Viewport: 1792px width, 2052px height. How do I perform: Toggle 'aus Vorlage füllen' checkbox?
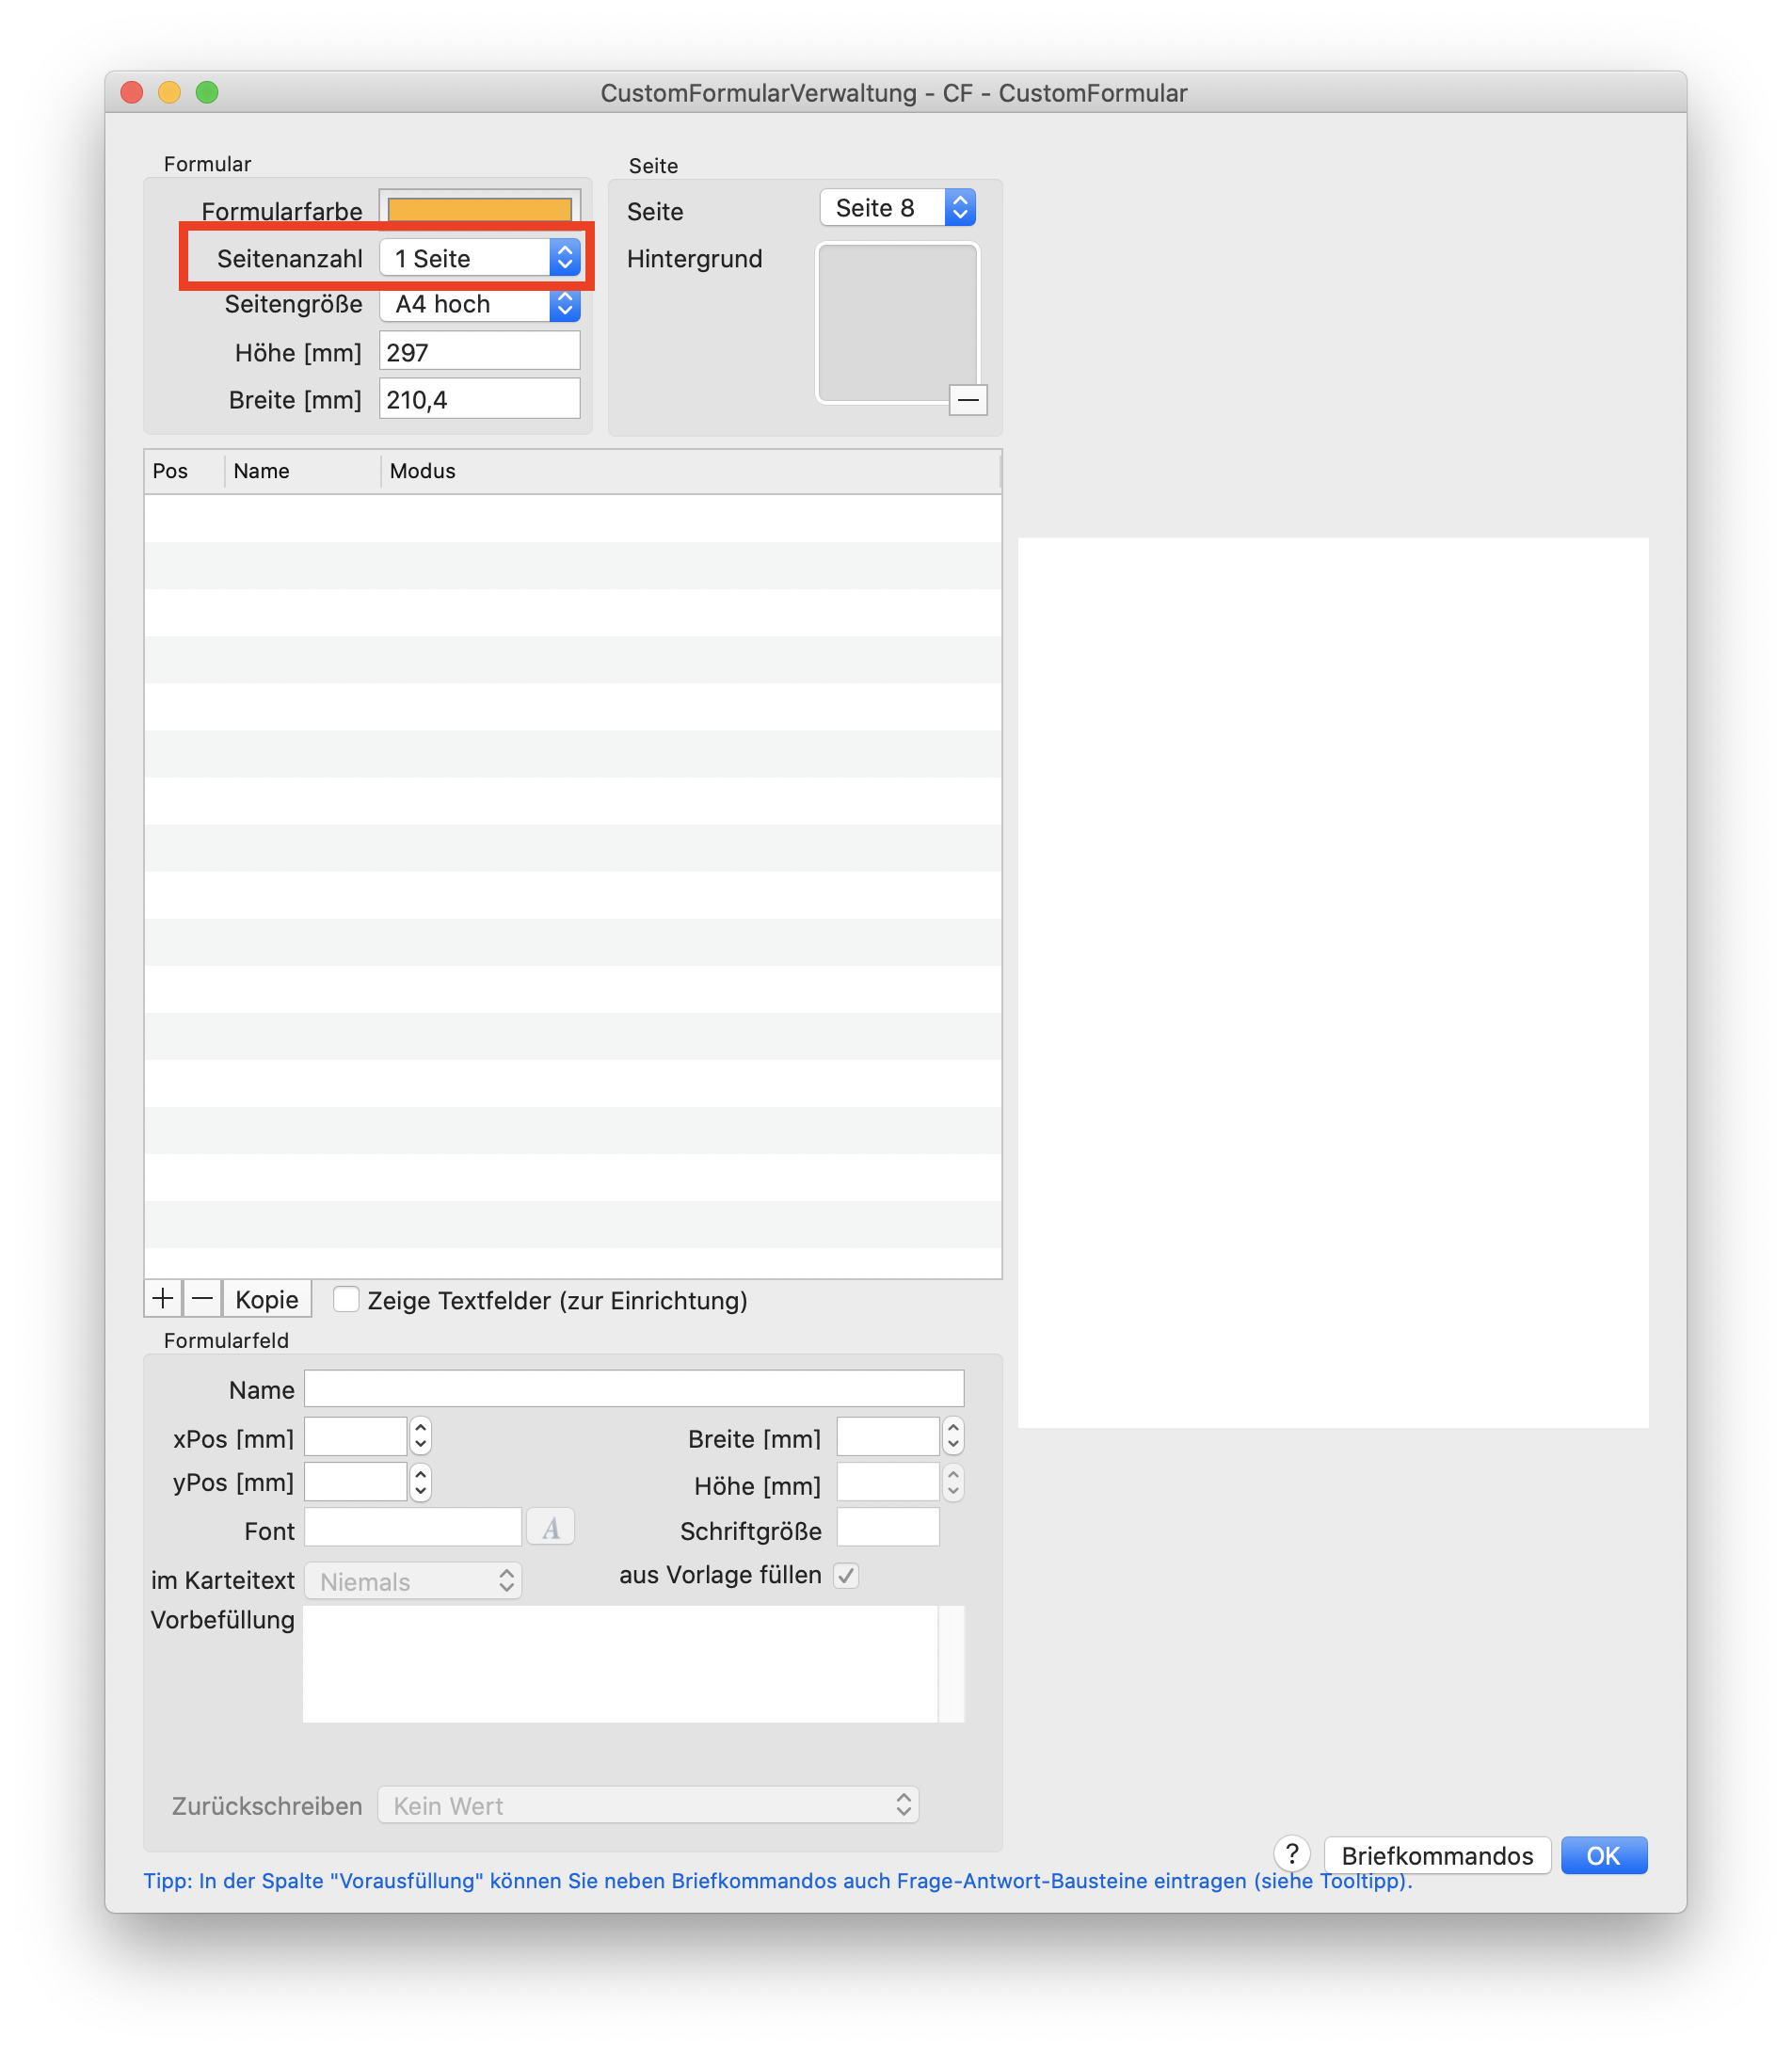[846, 1576]
